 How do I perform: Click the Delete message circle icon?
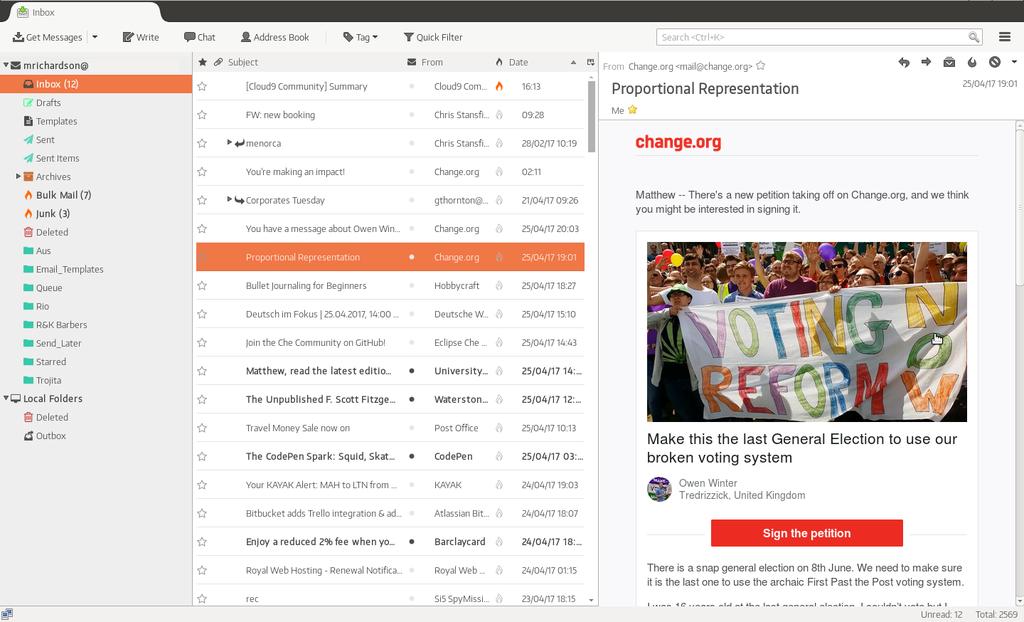click(994, 62)
